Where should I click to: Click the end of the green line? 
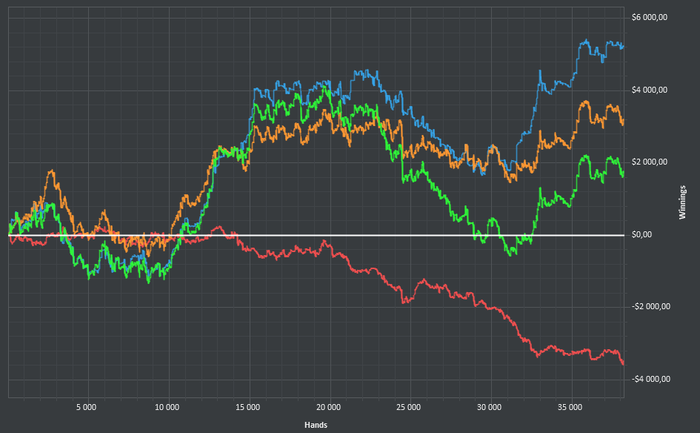point(623,175)
